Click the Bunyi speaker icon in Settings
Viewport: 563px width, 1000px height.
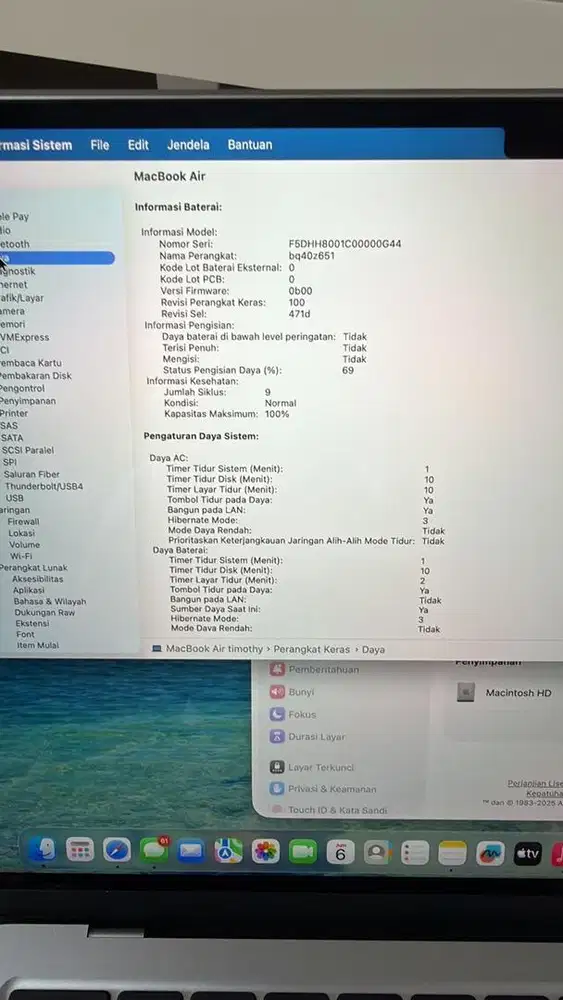(x=277, y=691)
